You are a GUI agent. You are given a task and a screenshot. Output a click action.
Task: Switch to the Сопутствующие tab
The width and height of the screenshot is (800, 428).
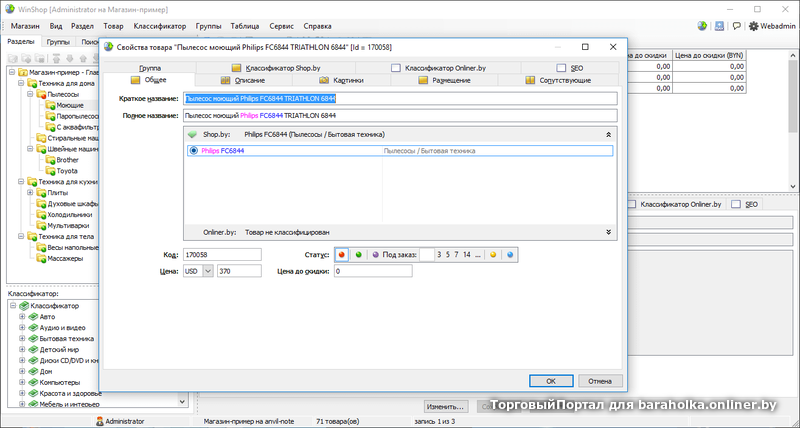coord(558,80)
